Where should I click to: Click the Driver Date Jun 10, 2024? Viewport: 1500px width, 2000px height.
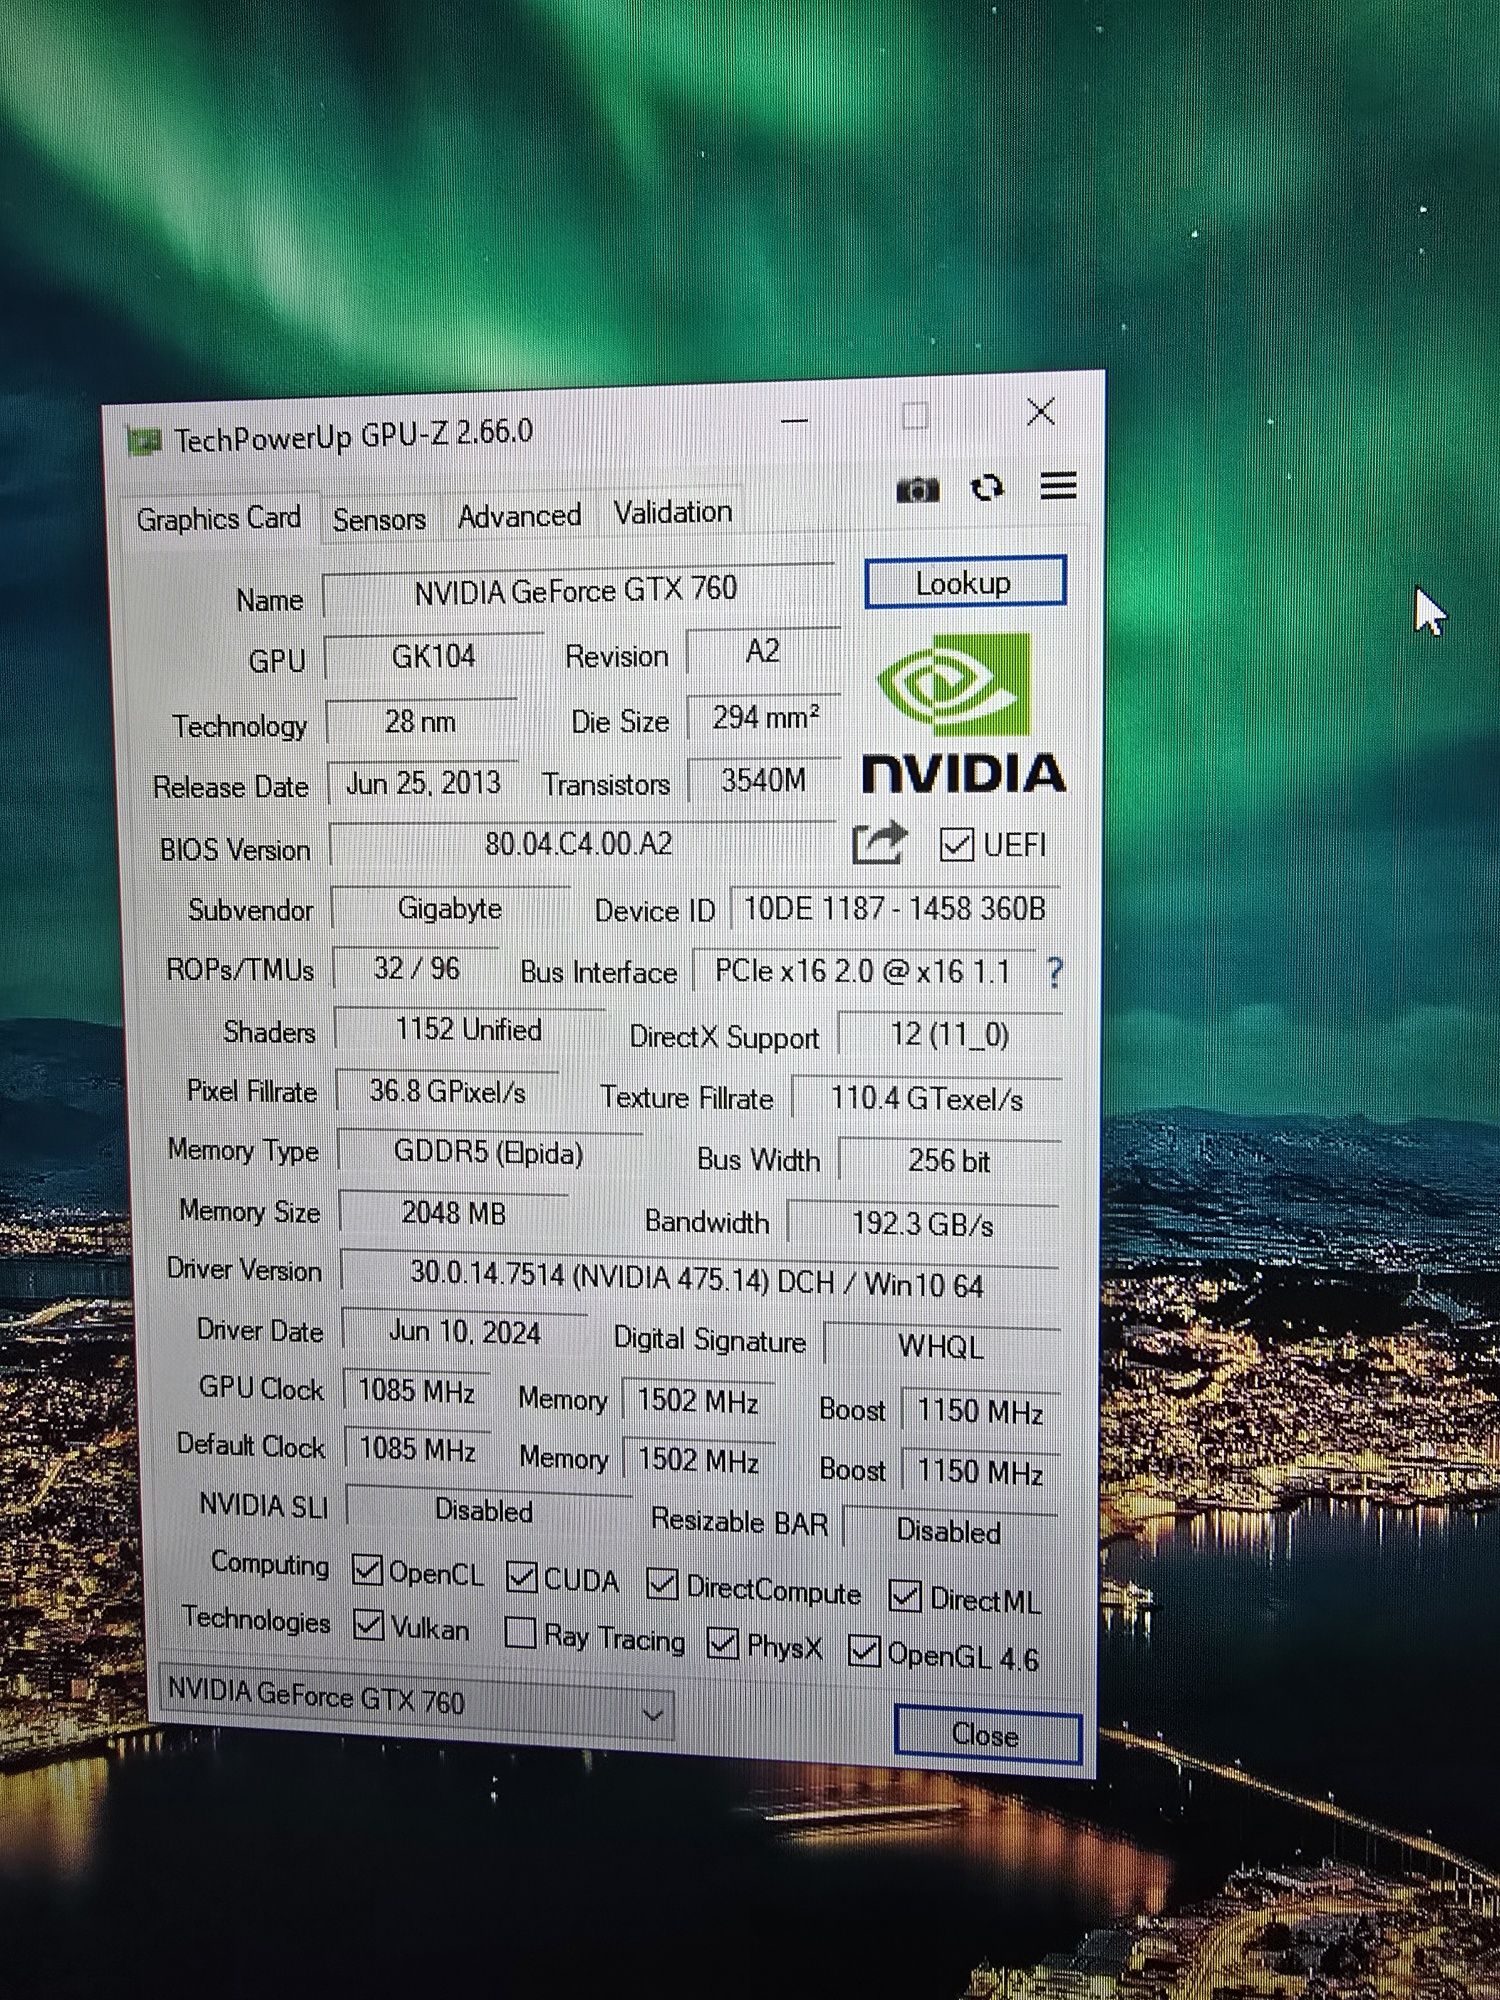coord(465,1333)
